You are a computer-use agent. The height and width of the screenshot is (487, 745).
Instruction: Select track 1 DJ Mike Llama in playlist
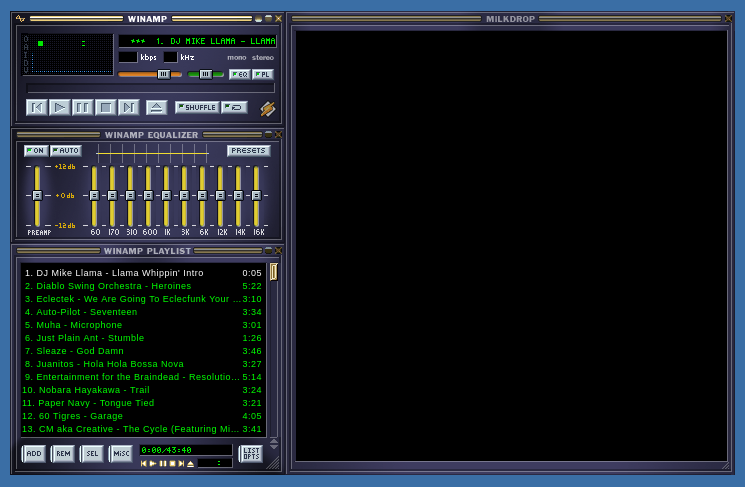coord(143,273)
